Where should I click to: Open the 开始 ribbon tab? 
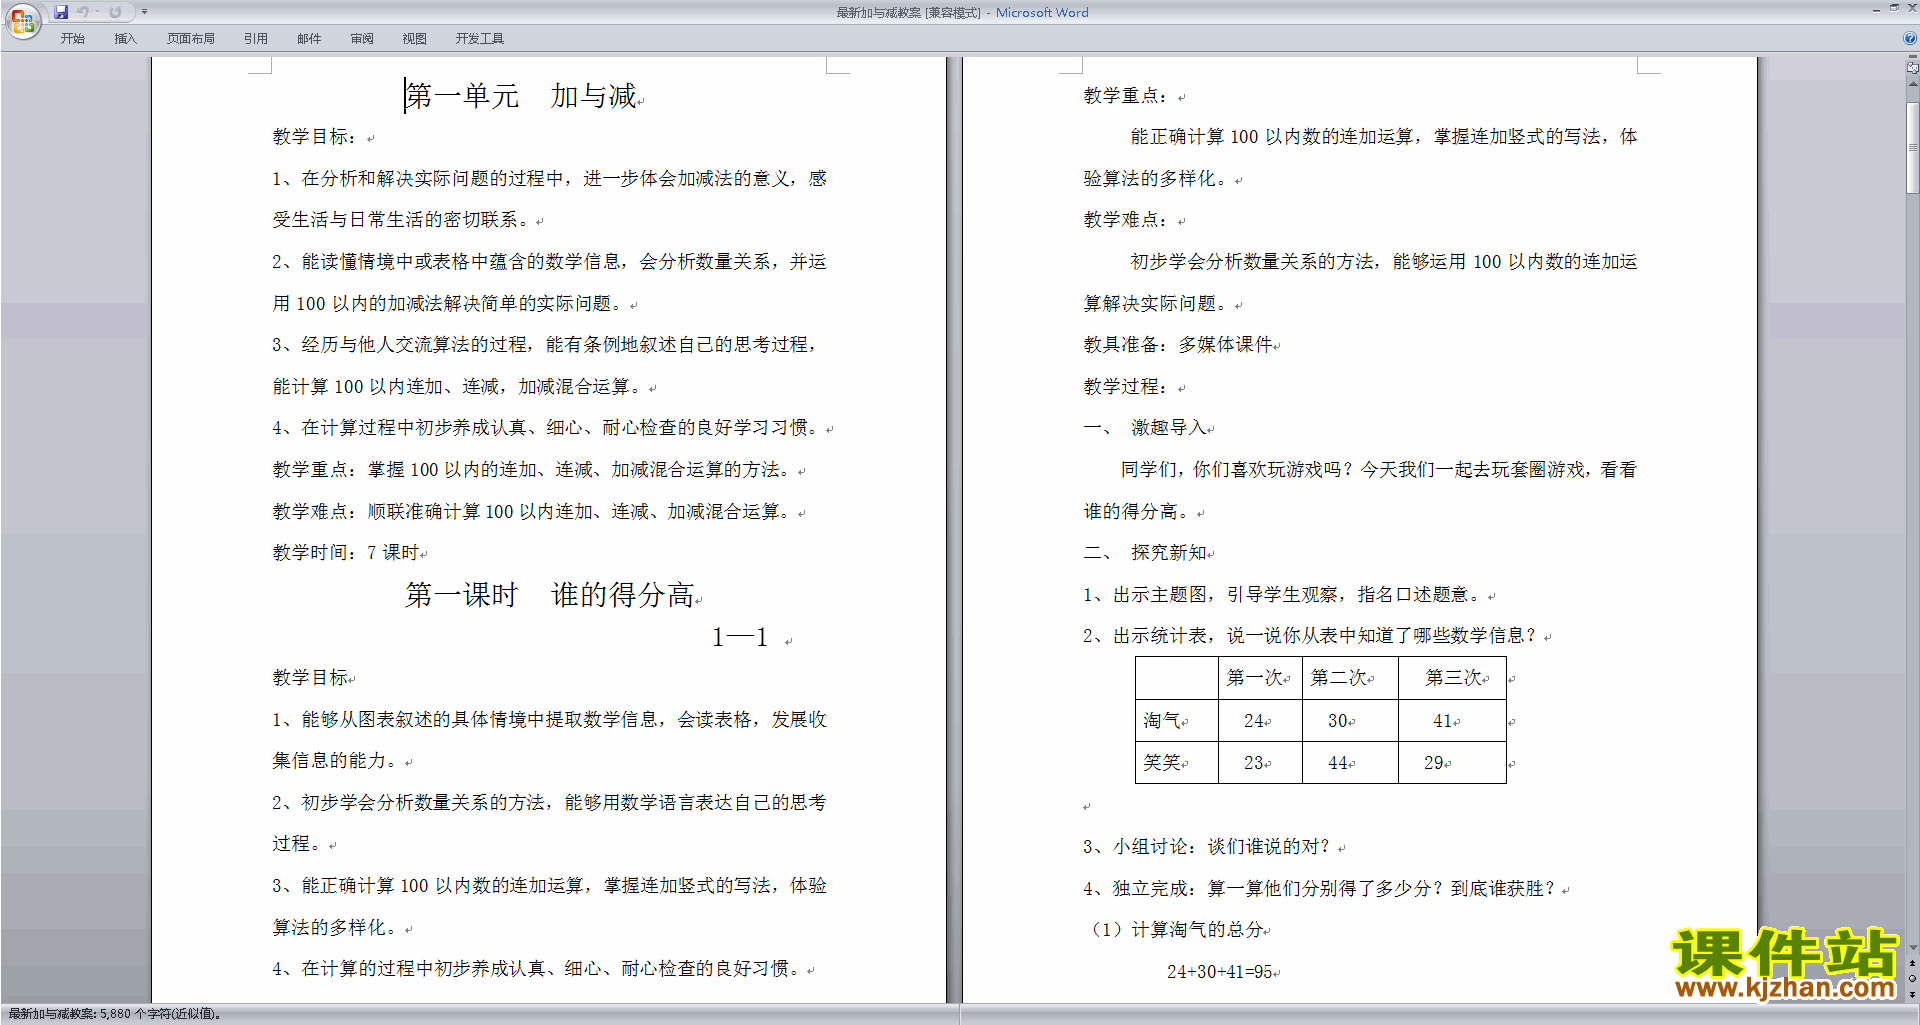[72, 38]
